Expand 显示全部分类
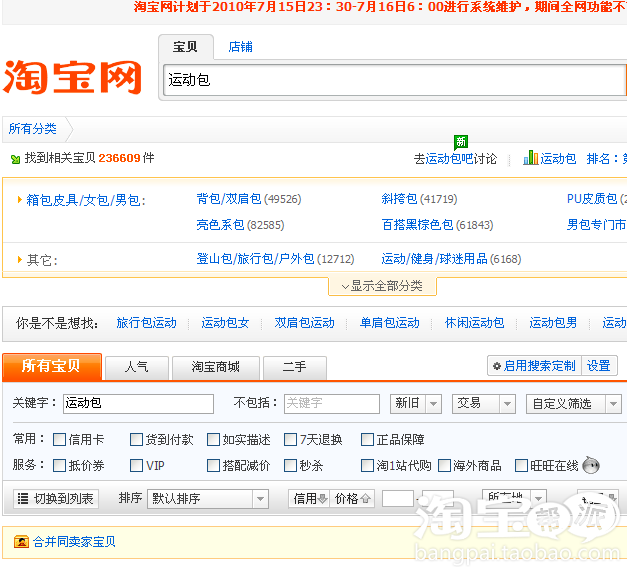Image resolution: width=627 pixels, height=567 pixels. (x=382, y=286)
